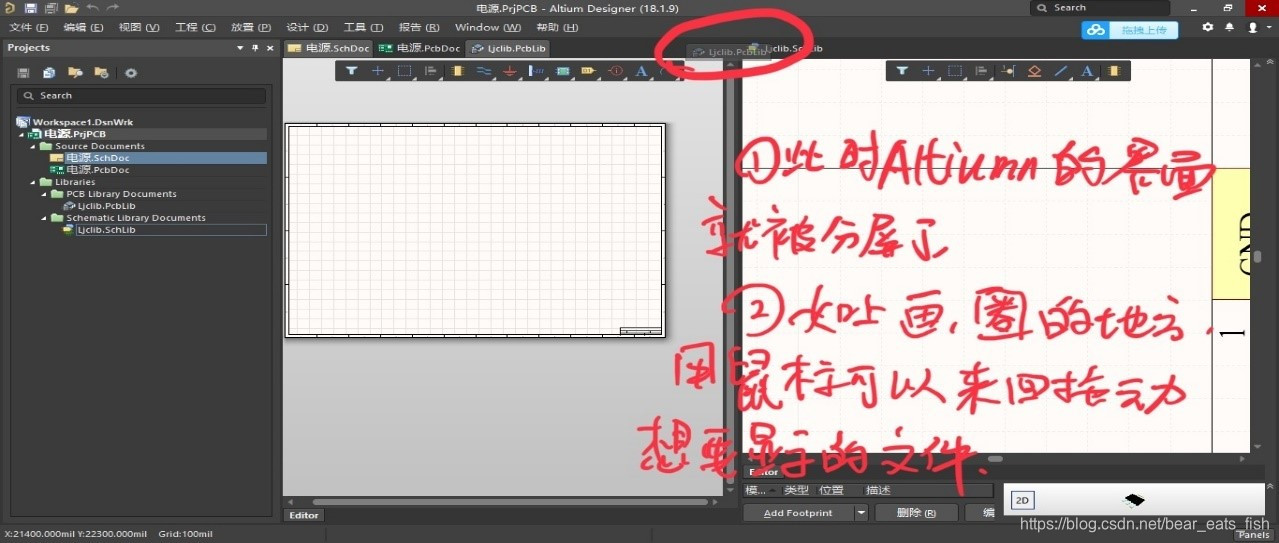Screen dimensions: 1279x543
Task: Open the Projects panel dropdown arrow
Action: 240,48
